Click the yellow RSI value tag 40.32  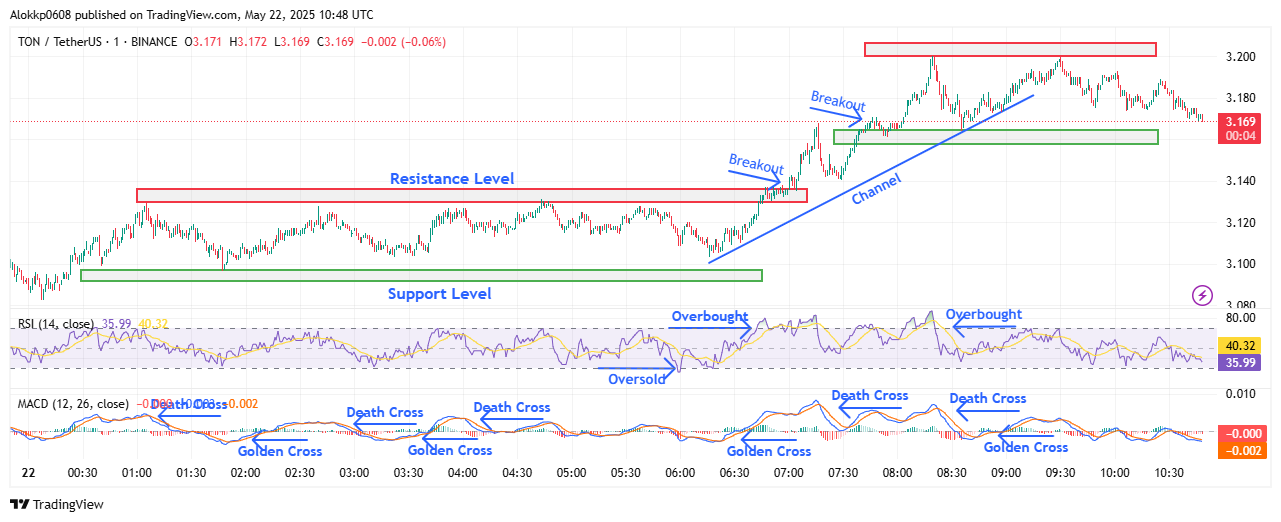pos(1240,345)
